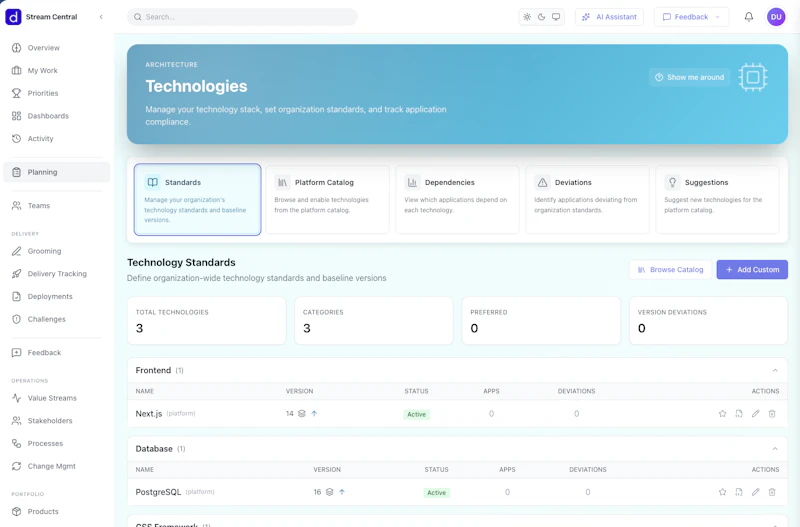Image resolution: width=800 pixels, height=527 pixels.
Task: Open notifications bell
Action: pos(748,17)
